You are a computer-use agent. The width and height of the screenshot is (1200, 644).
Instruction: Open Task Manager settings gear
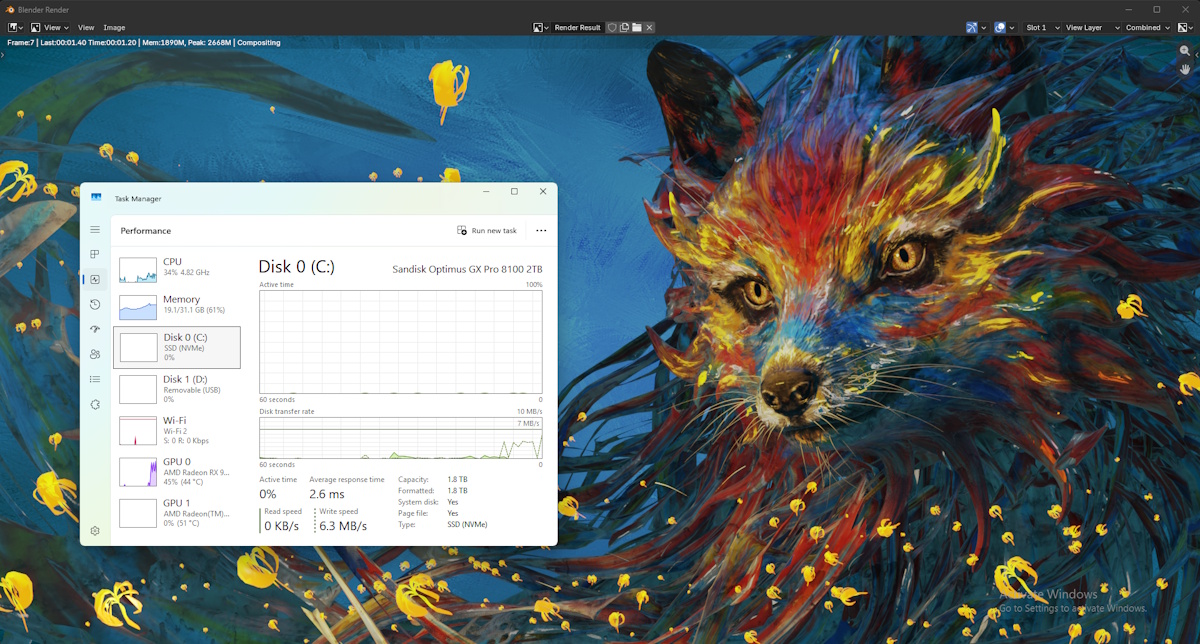[95, 531]
